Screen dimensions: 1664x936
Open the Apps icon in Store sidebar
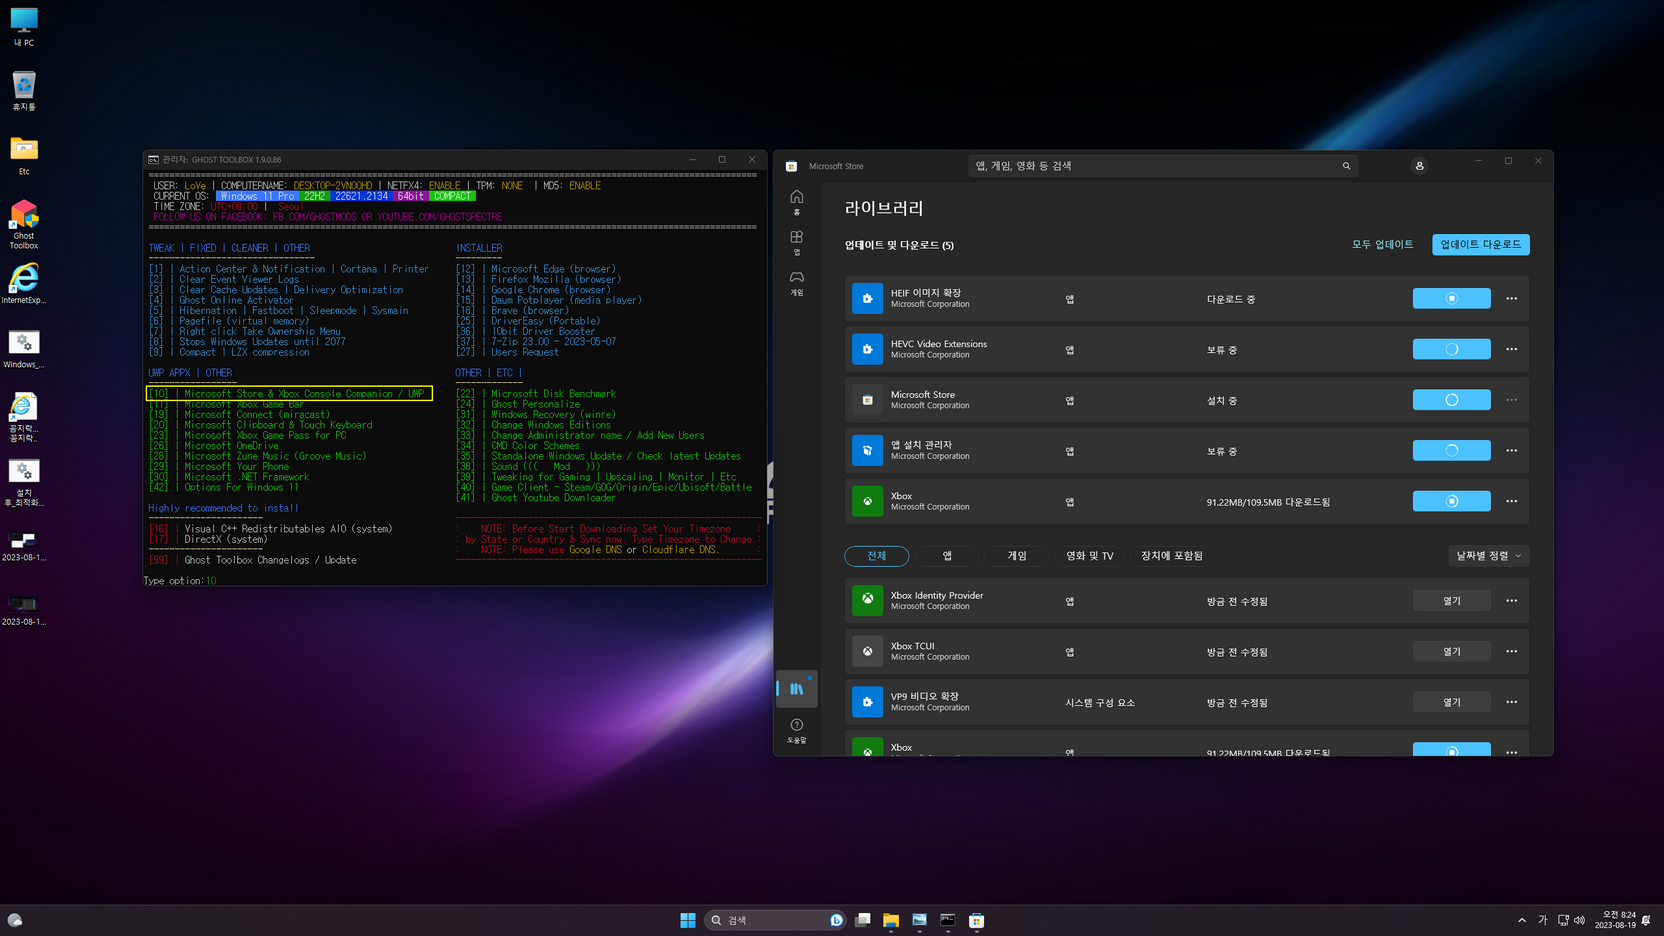pyautogui.click(x=796, y=242)
